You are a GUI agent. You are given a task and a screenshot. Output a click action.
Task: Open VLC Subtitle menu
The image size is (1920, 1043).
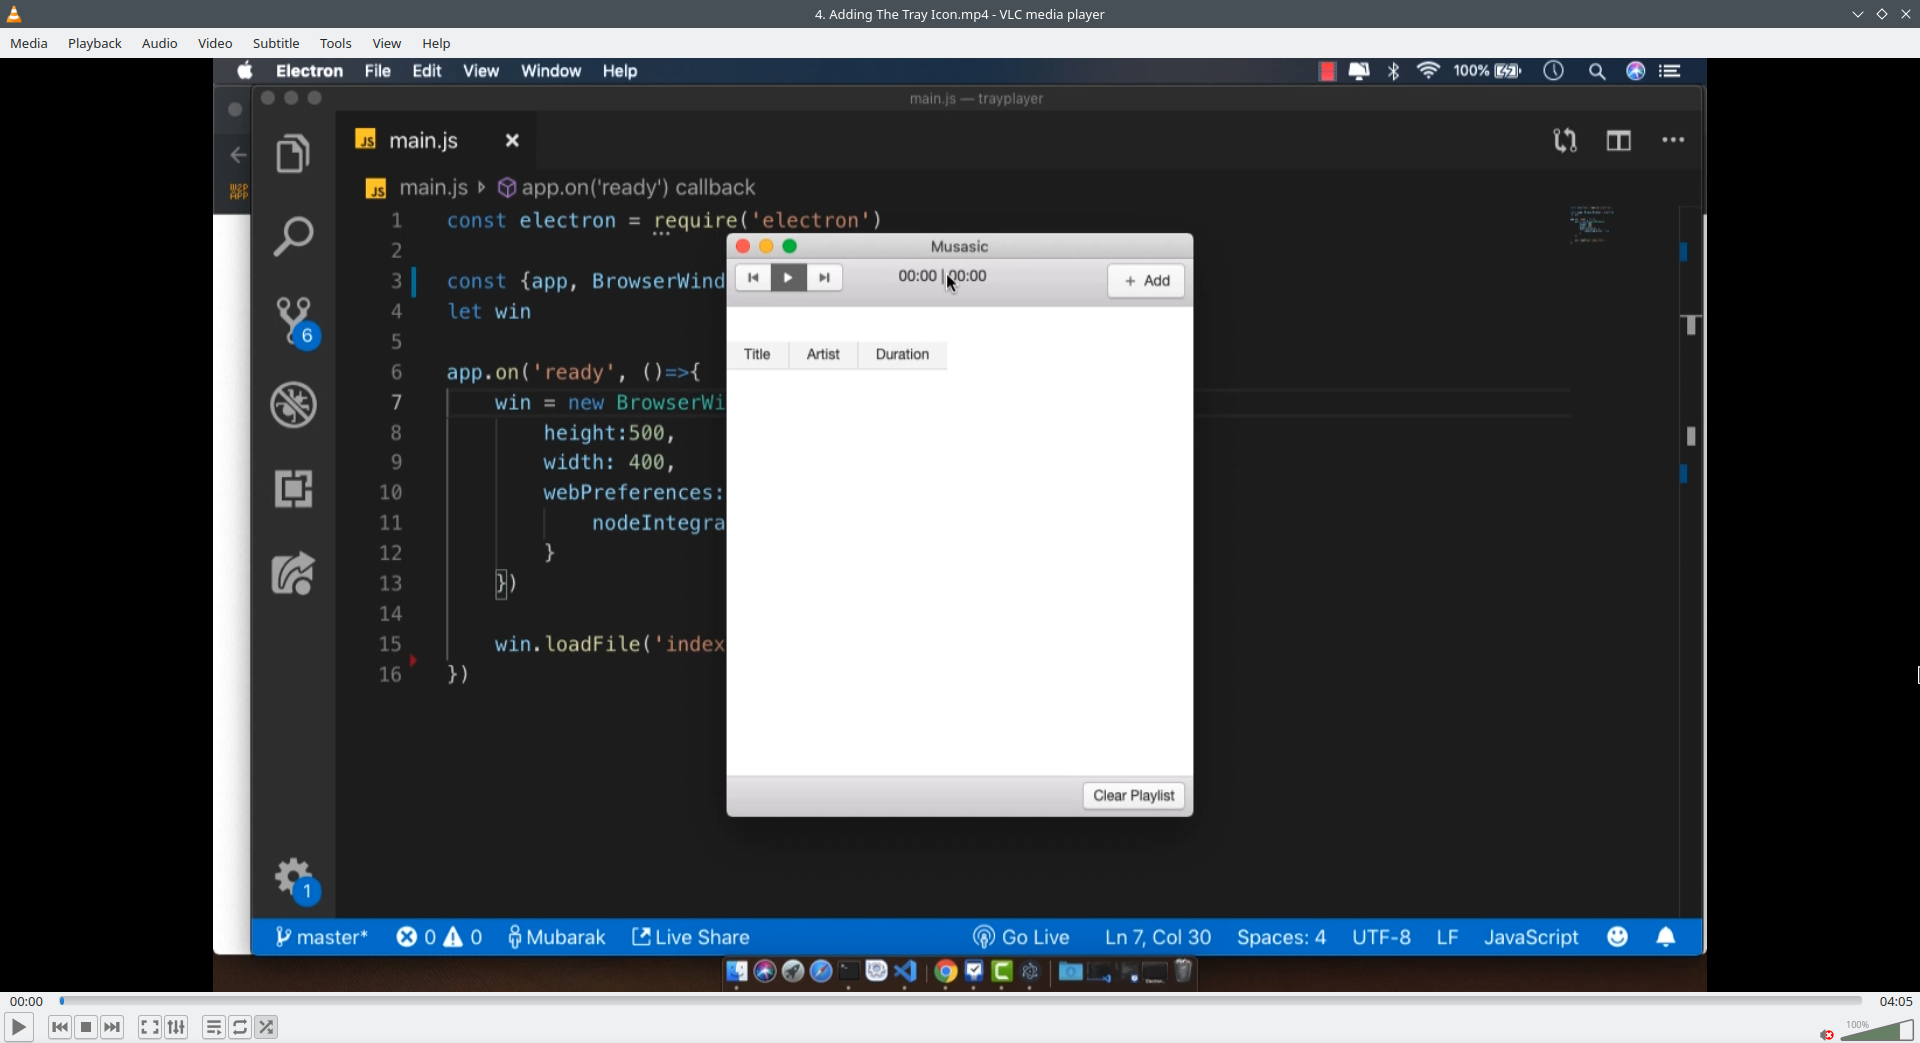click(276, 43)
